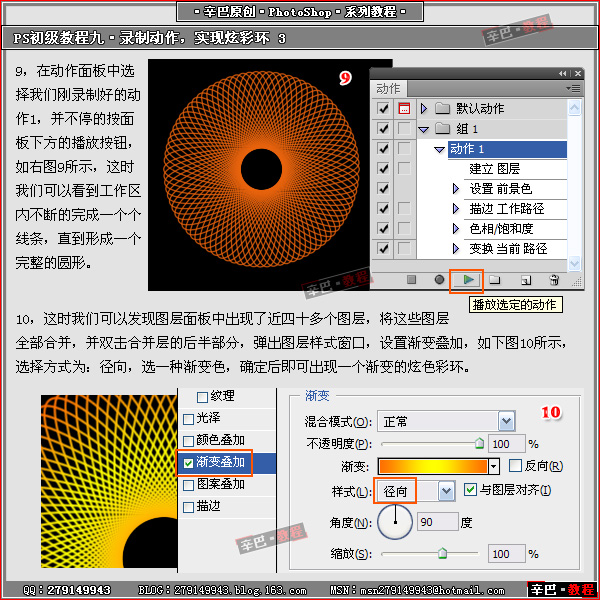The image size is (600, 600).
Task: Toggle the 描边 工作路径 step checkmark
Action: [383, 209]
